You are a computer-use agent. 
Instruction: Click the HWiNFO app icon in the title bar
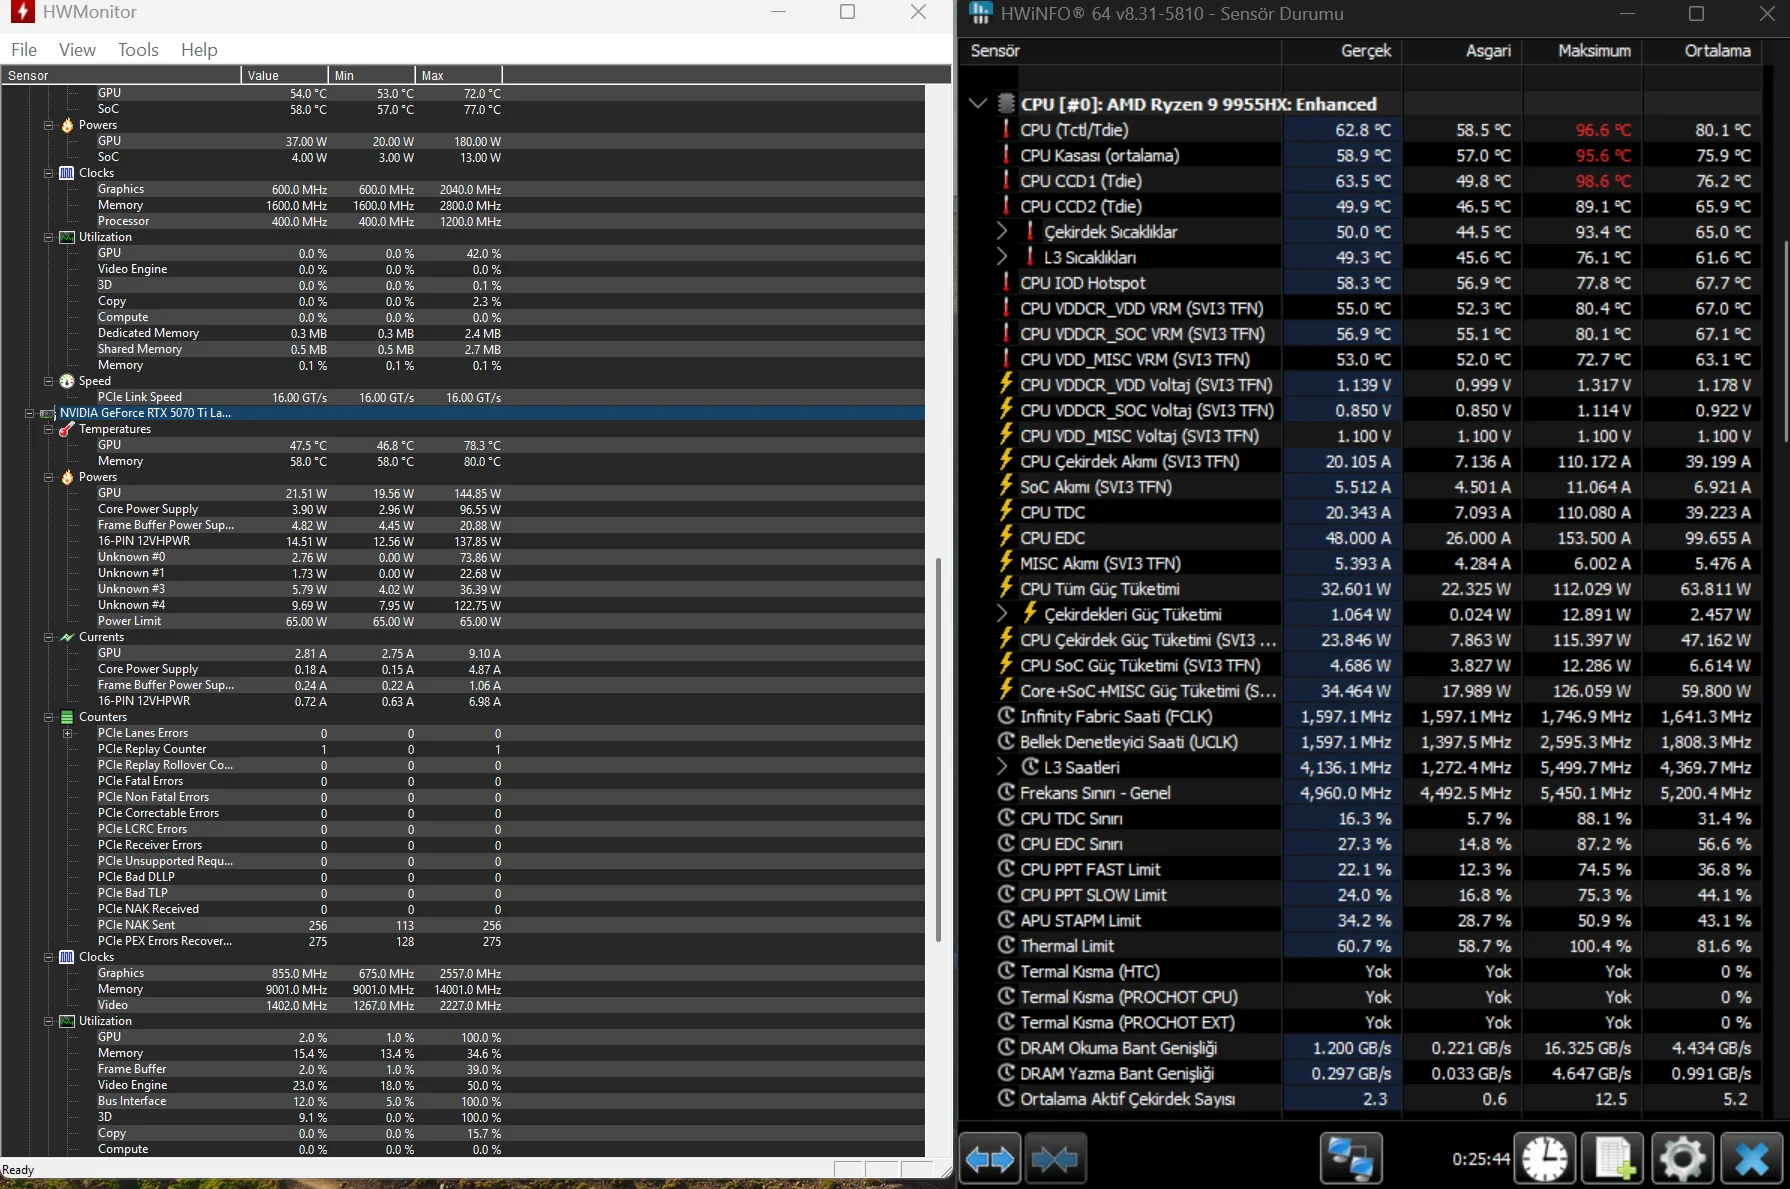tap(981, 13)
